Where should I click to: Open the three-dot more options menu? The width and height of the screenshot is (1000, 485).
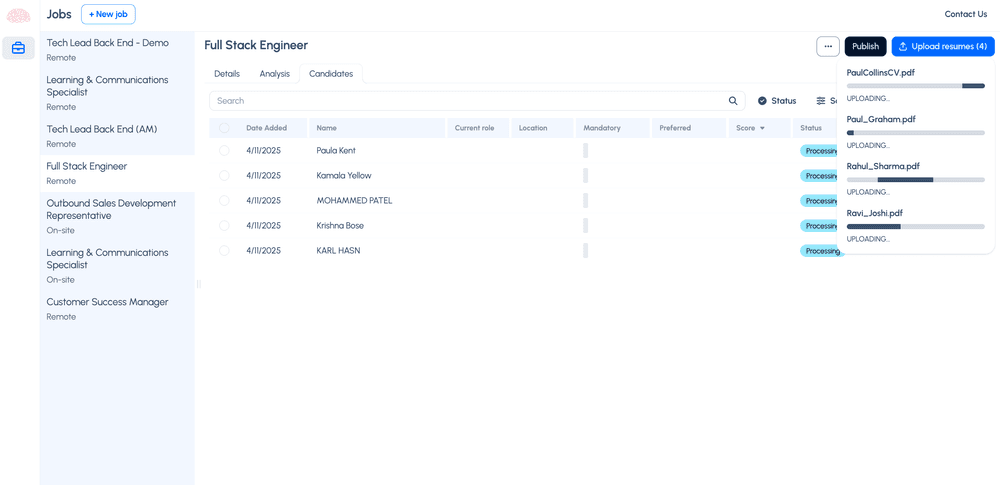828,47
